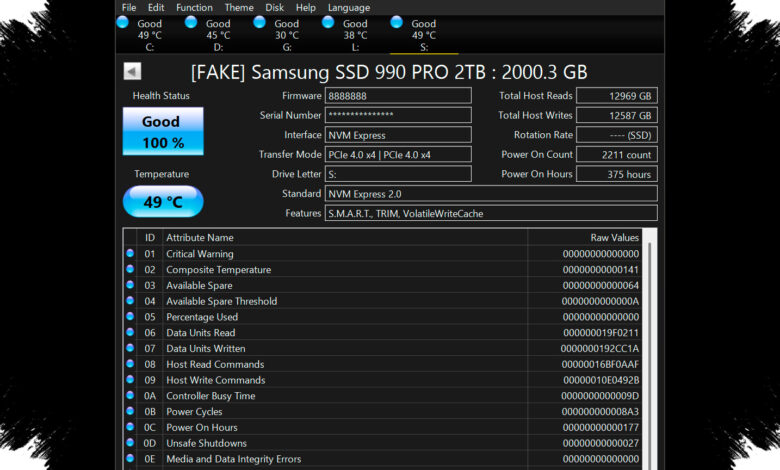This screenshot has width=780, height=470.
Task: Select the Available Spare Threshold row name
Action: pos(221,301)
